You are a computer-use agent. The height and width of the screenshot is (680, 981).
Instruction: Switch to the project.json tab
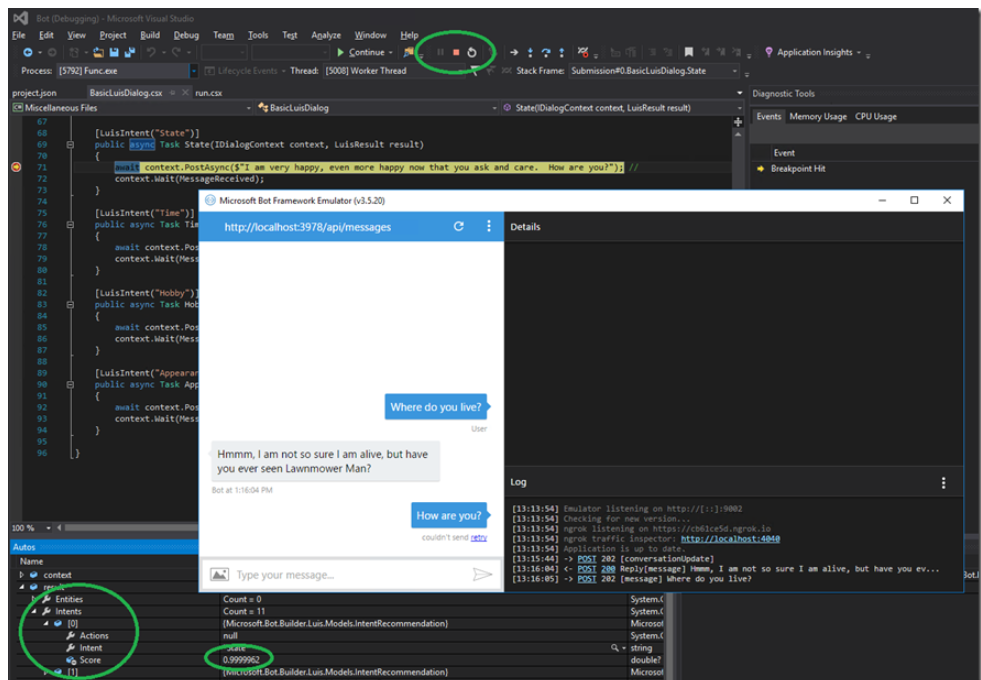(x=34, y=93)
